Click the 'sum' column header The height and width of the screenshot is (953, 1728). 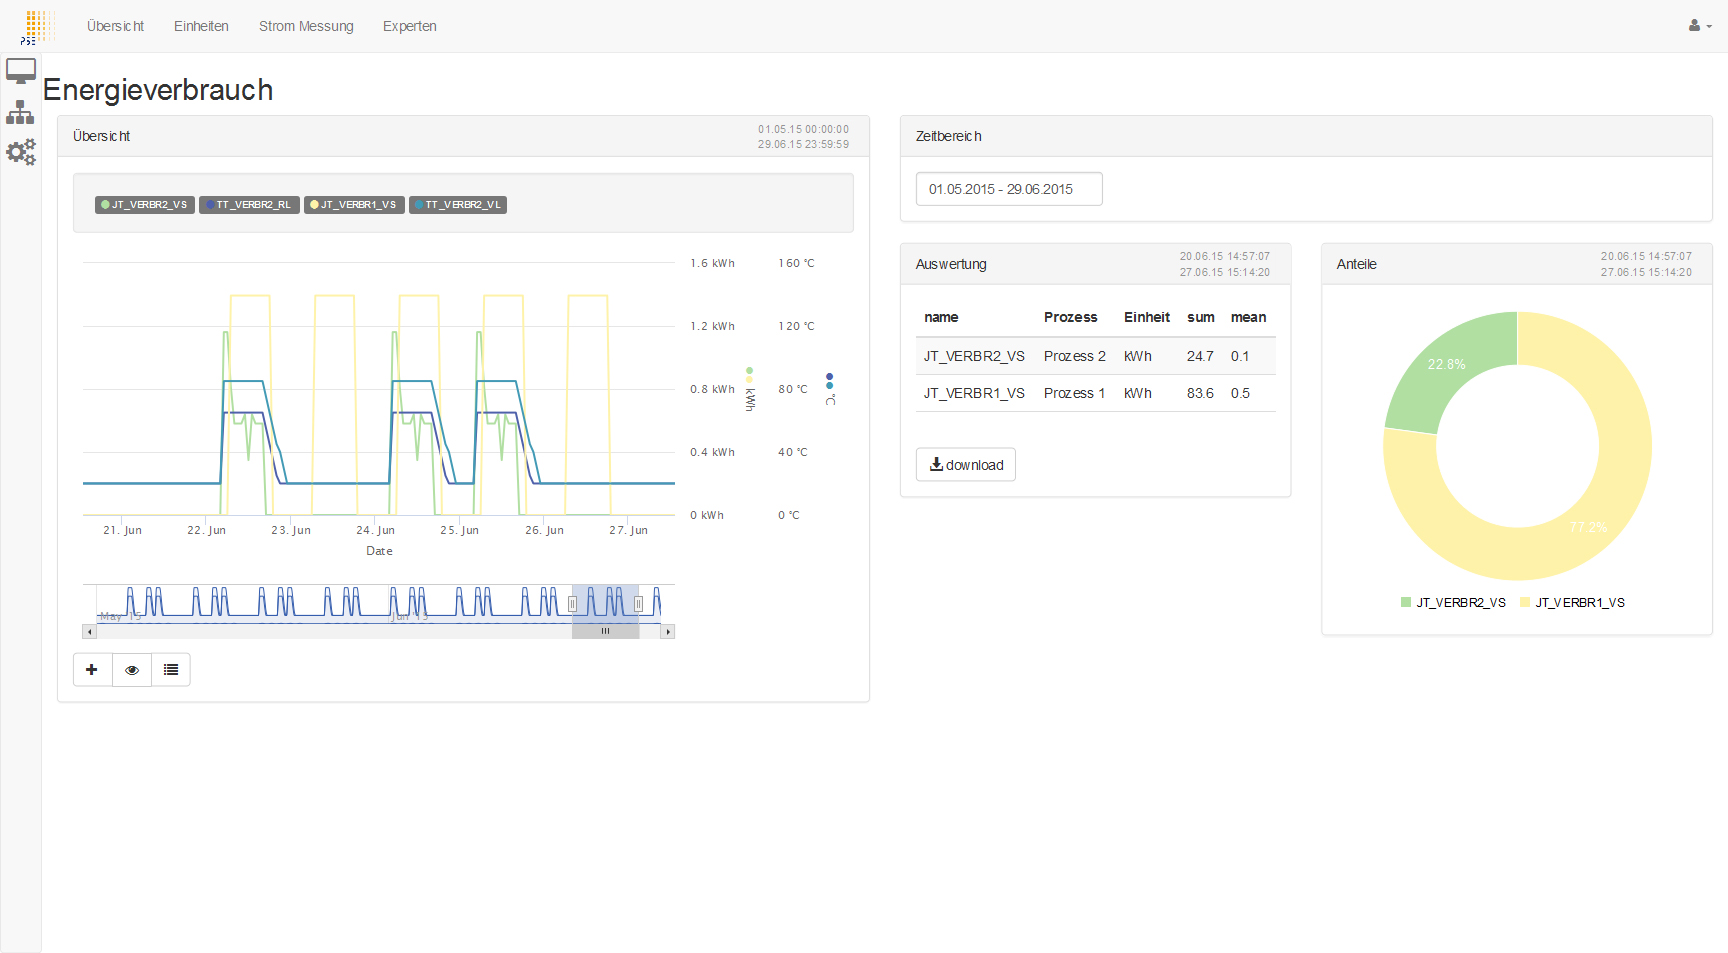pyautogui.click(x=1201, y=317)
